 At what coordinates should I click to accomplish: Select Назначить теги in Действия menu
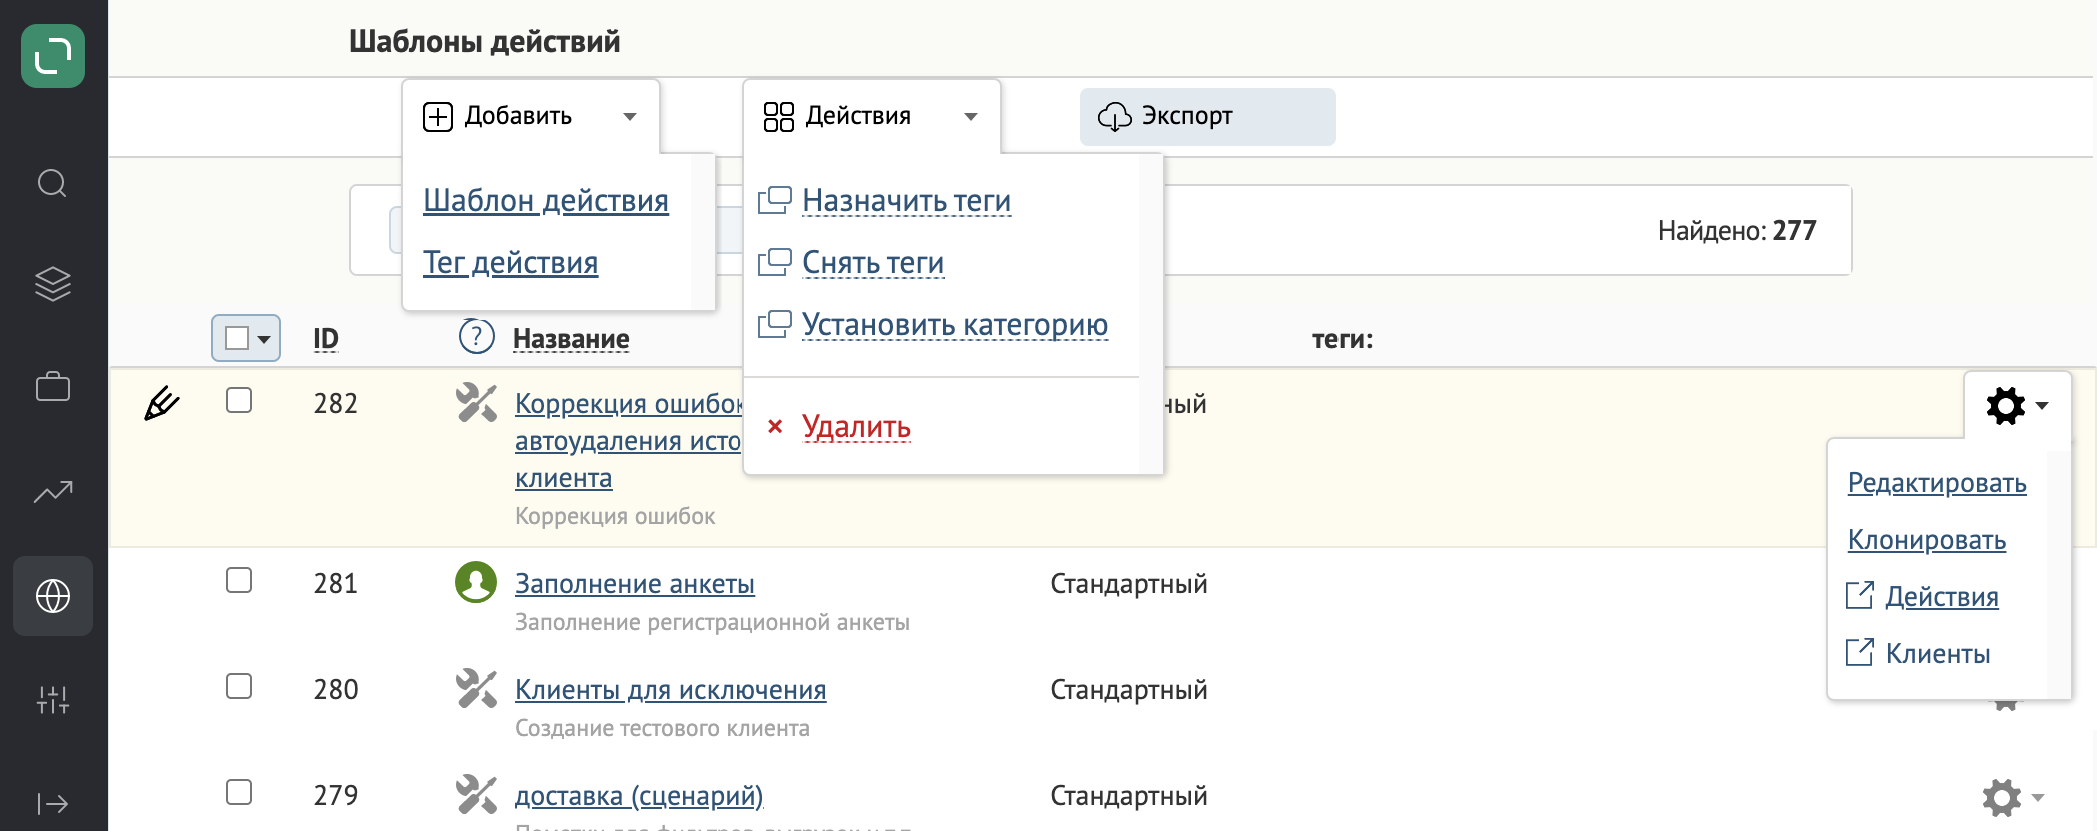pos(906,200)
